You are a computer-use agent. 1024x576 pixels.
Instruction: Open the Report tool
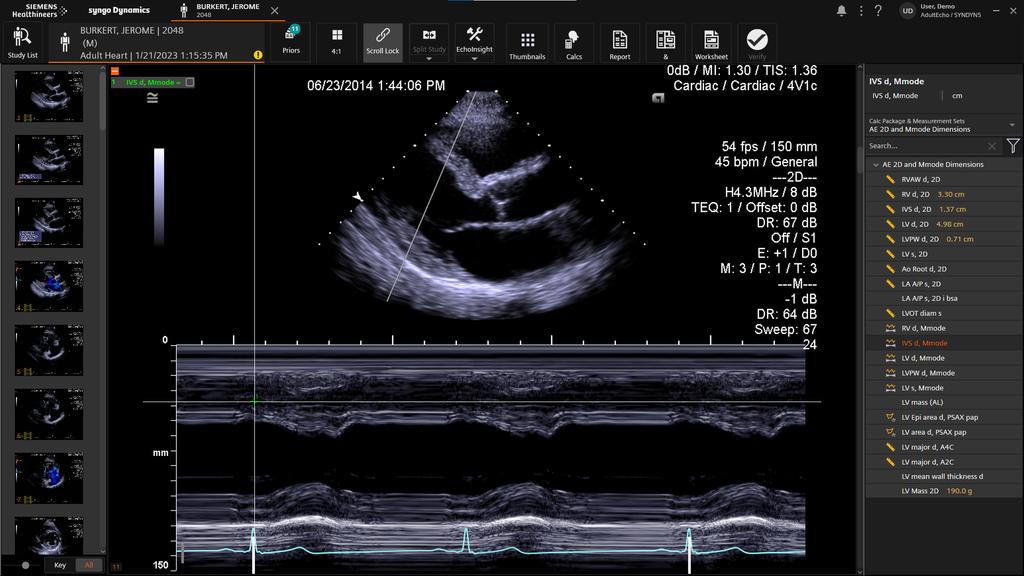tap(619, 43)
